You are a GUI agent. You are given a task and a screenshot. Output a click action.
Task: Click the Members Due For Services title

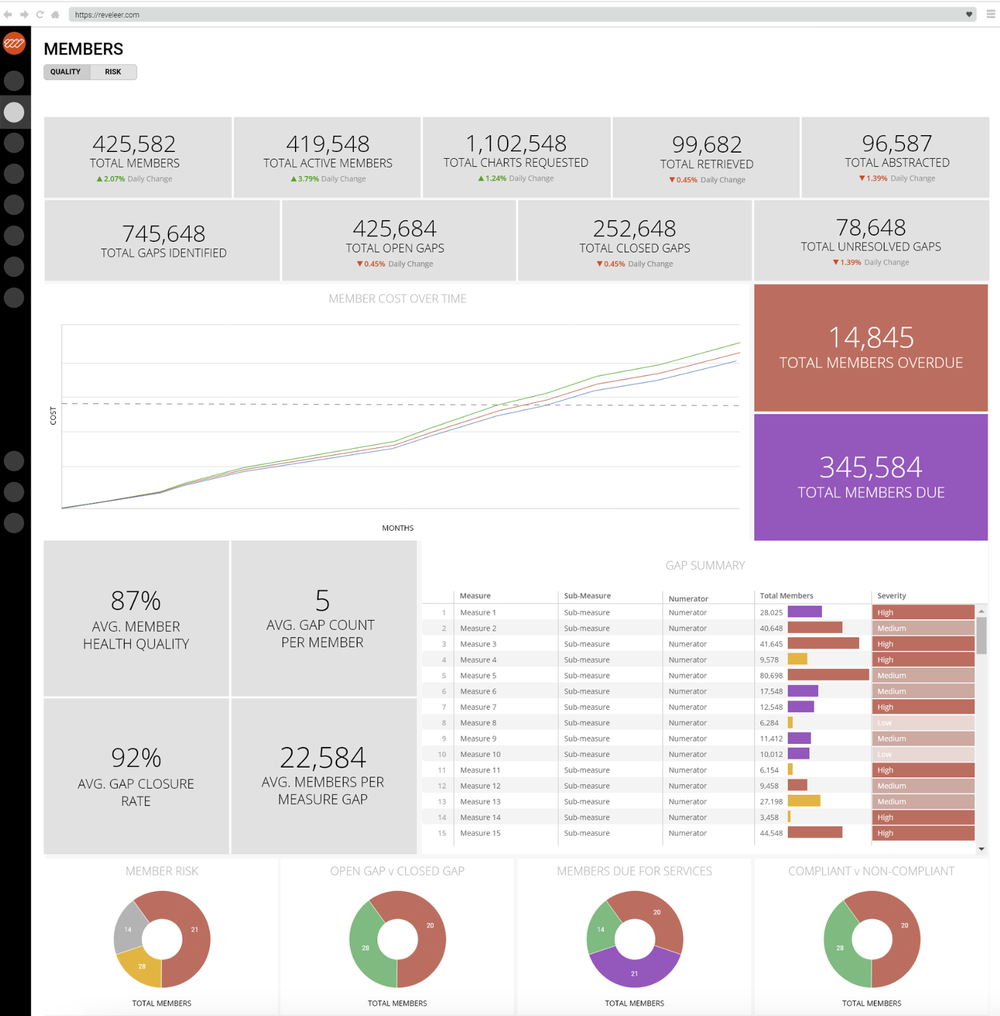[x=634, y=871]
